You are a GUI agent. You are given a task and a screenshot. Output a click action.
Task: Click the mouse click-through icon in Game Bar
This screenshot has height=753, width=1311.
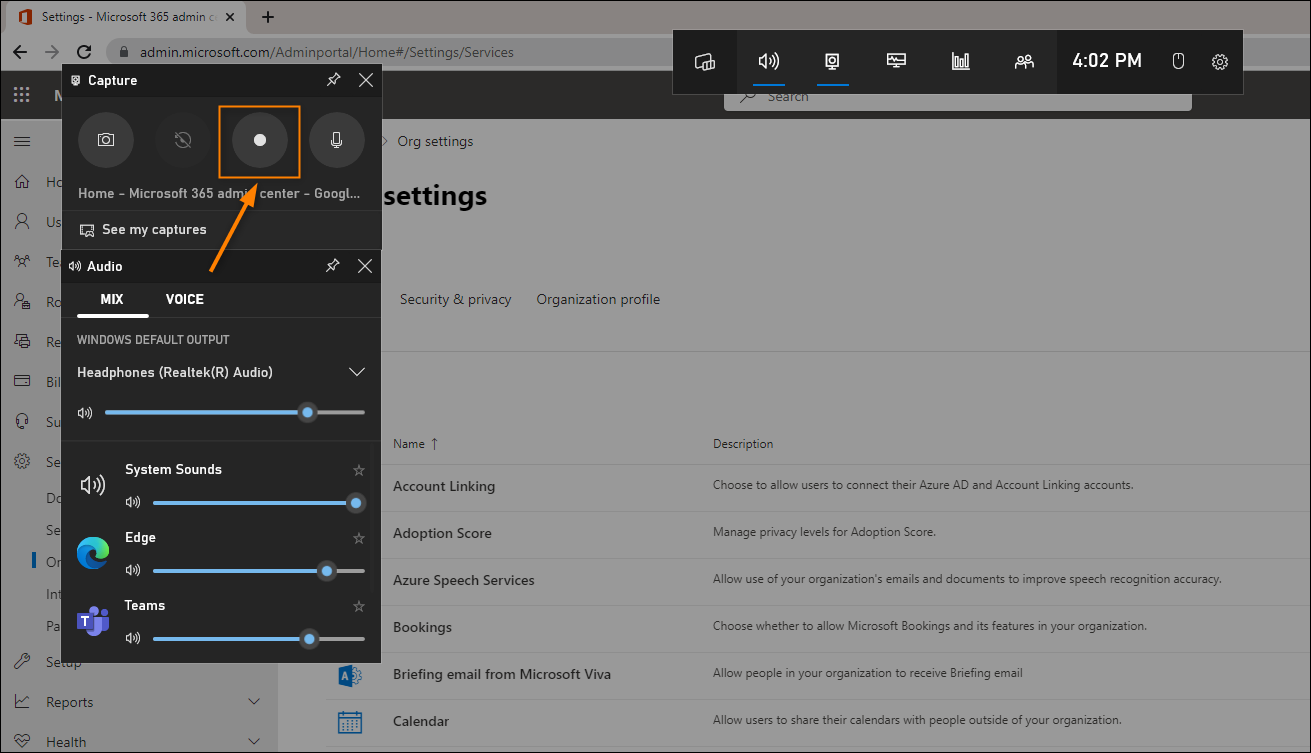(x=1178, y=61)
